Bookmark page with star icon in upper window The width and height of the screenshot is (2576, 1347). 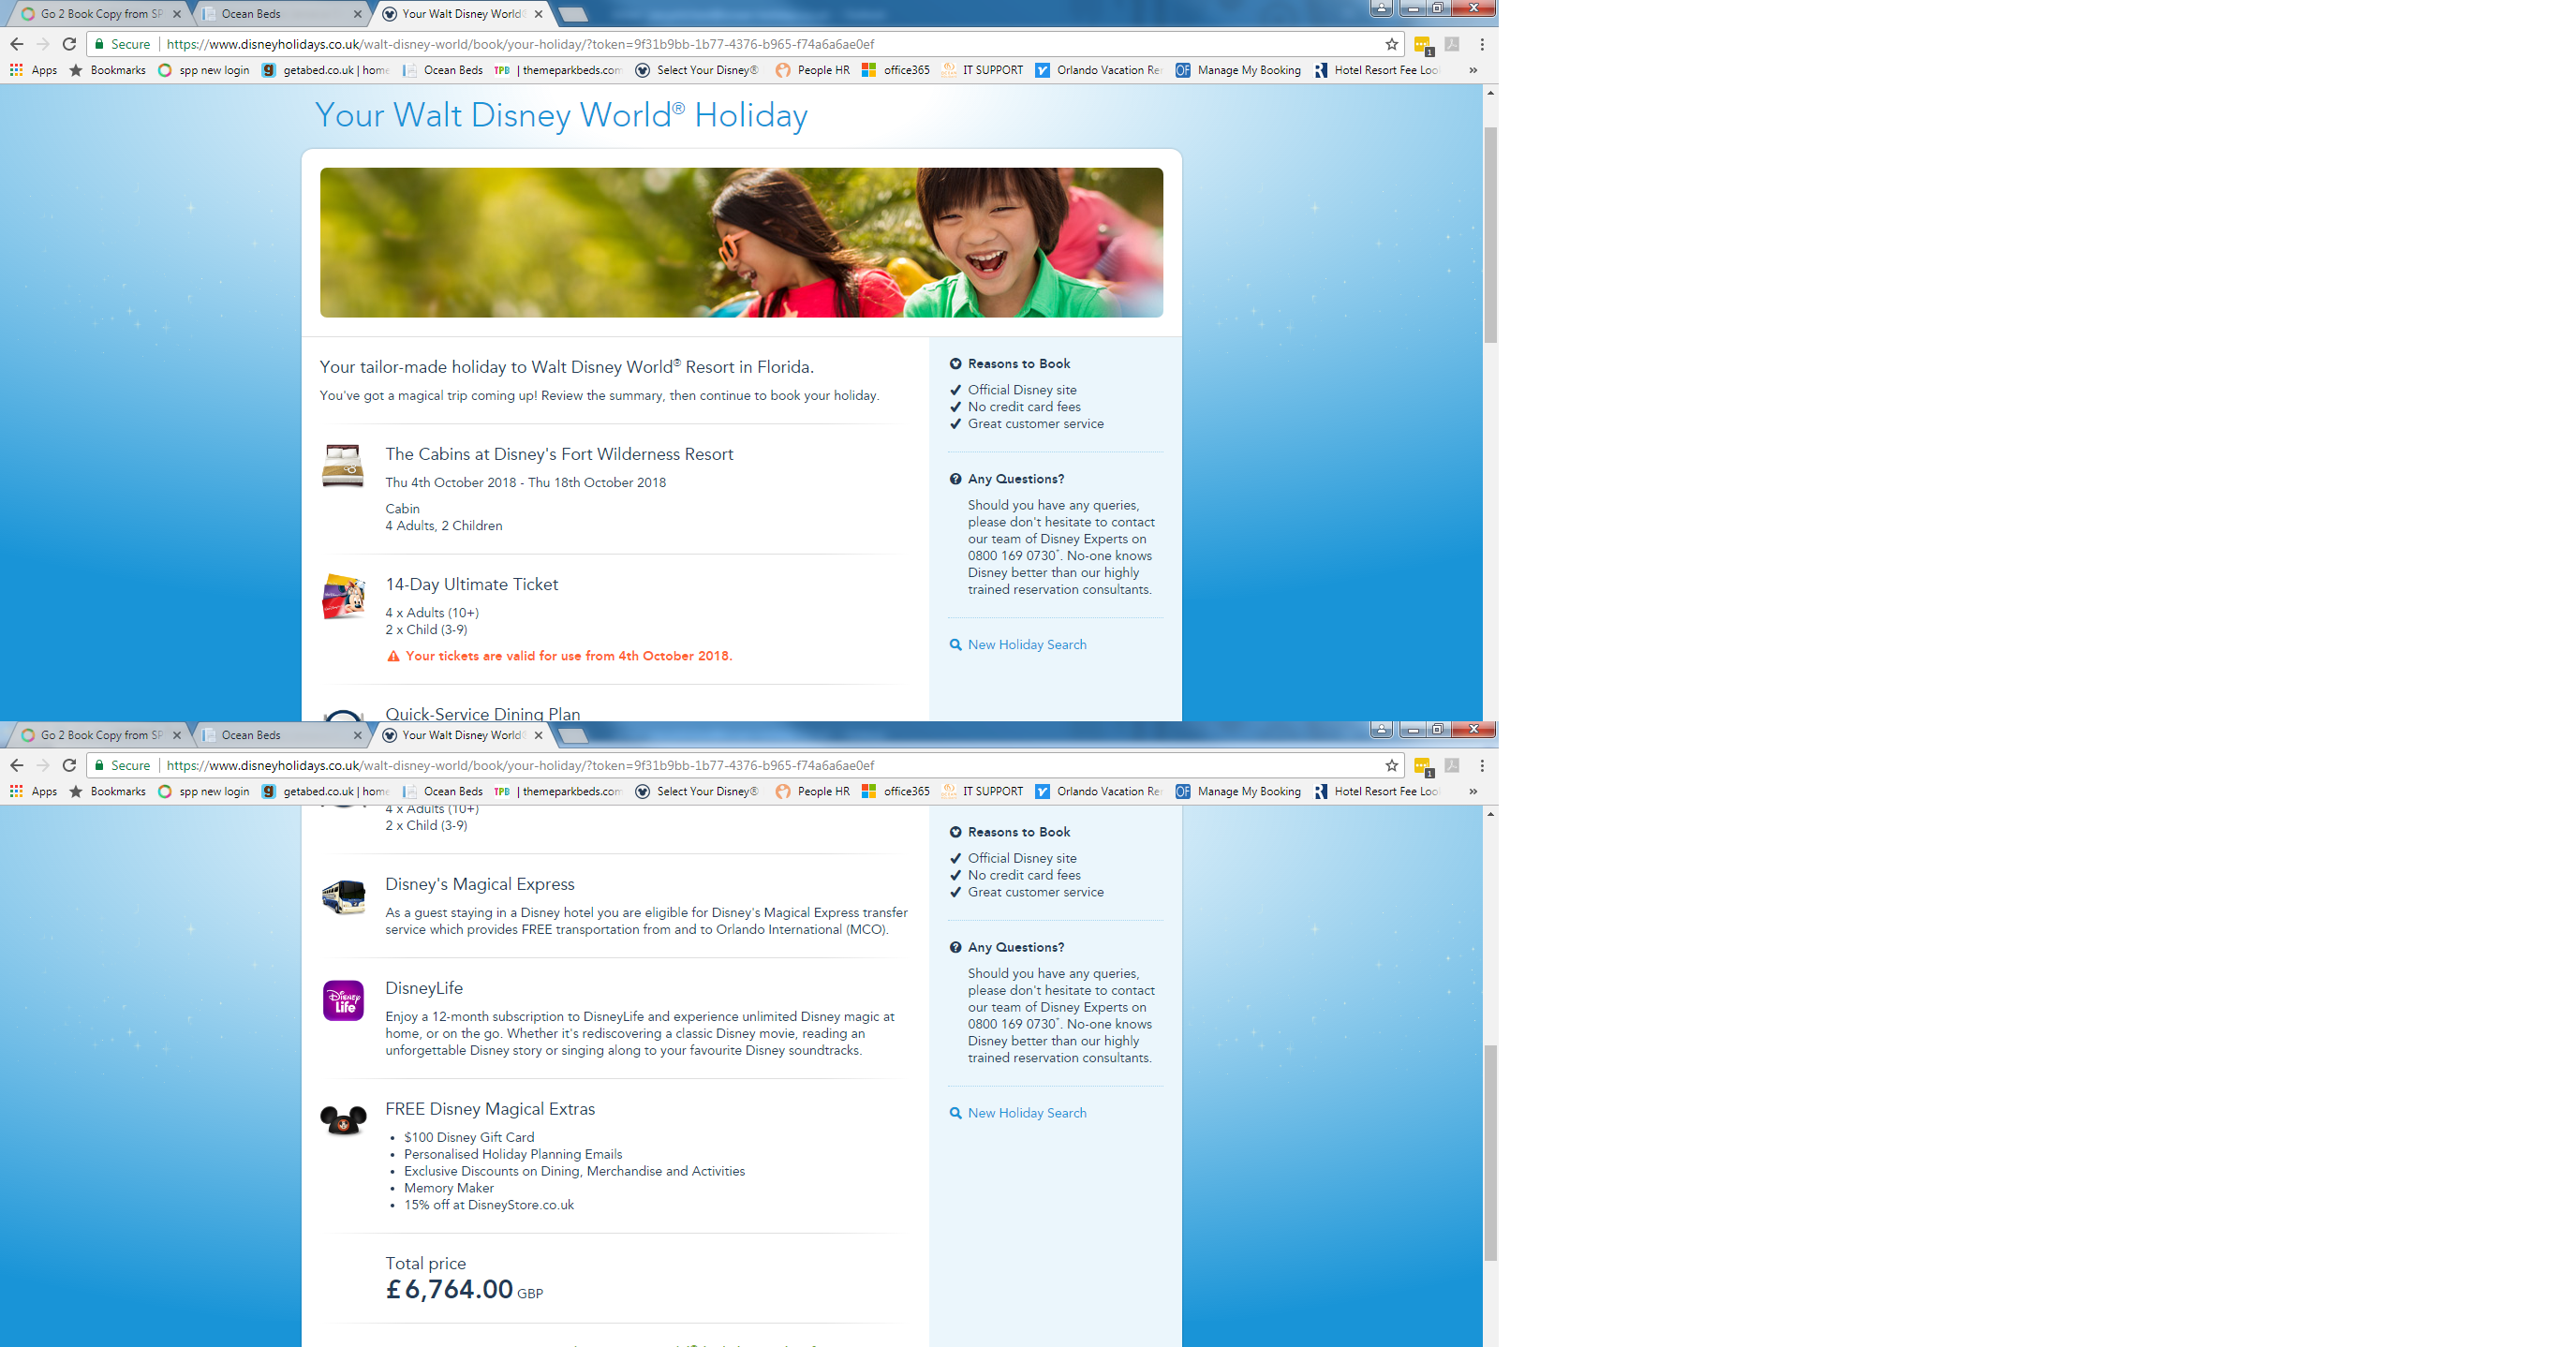[1391, 44]
